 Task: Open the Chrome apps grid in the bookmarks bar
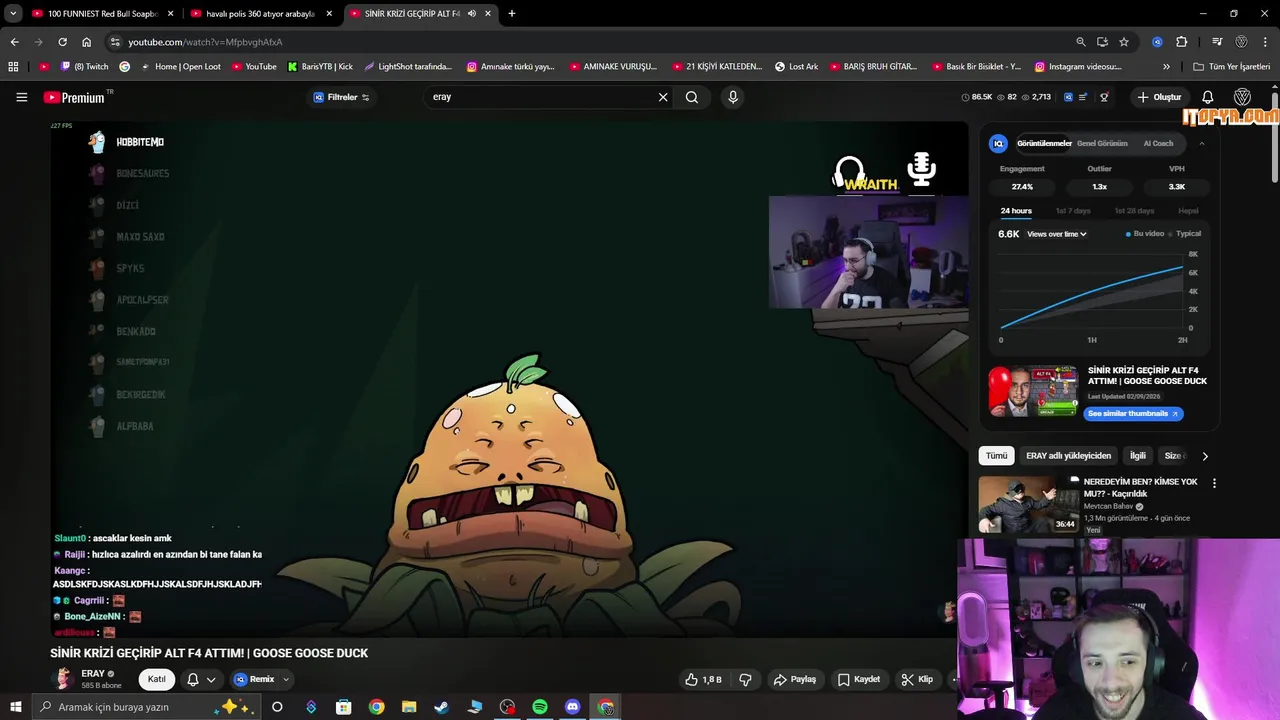pos(13,67)
